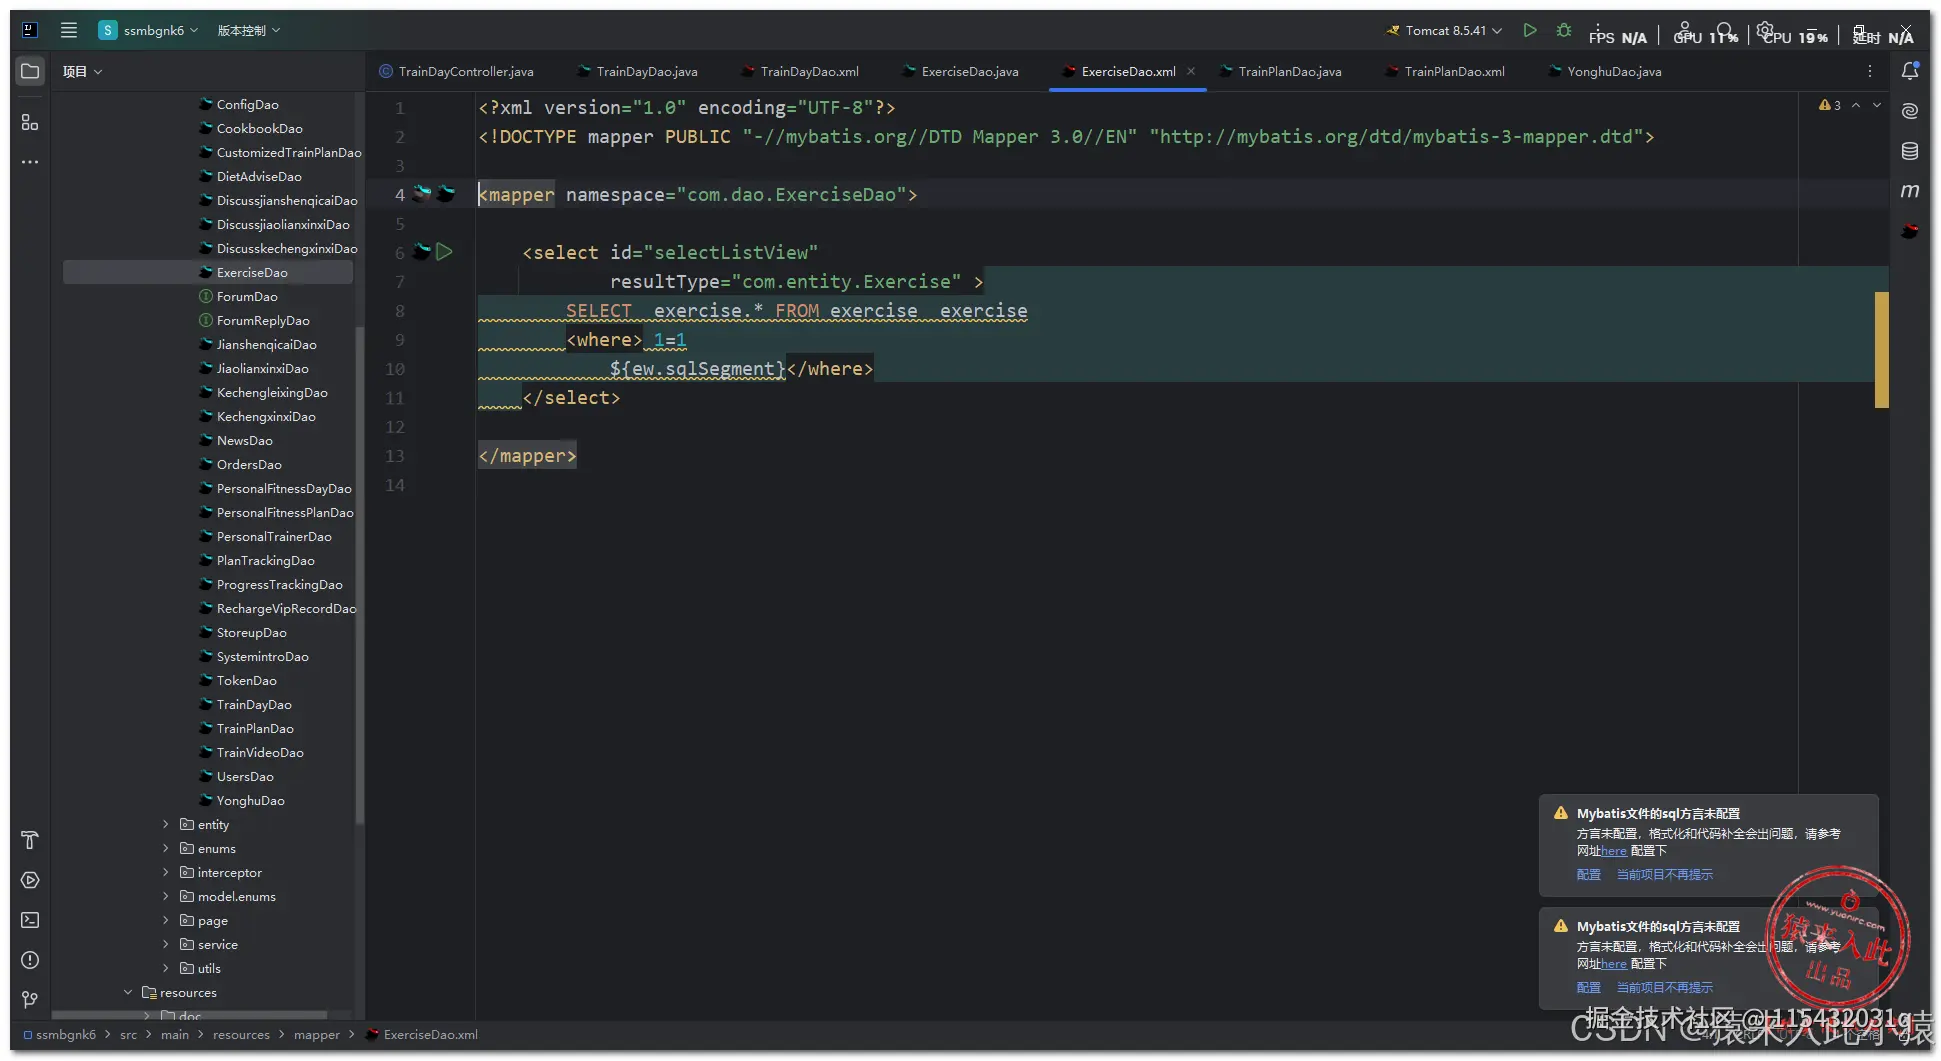Open the notifications bell panel
Image resolution: width=1941 pixels, height=1061 pixels.
point(1909,71)
